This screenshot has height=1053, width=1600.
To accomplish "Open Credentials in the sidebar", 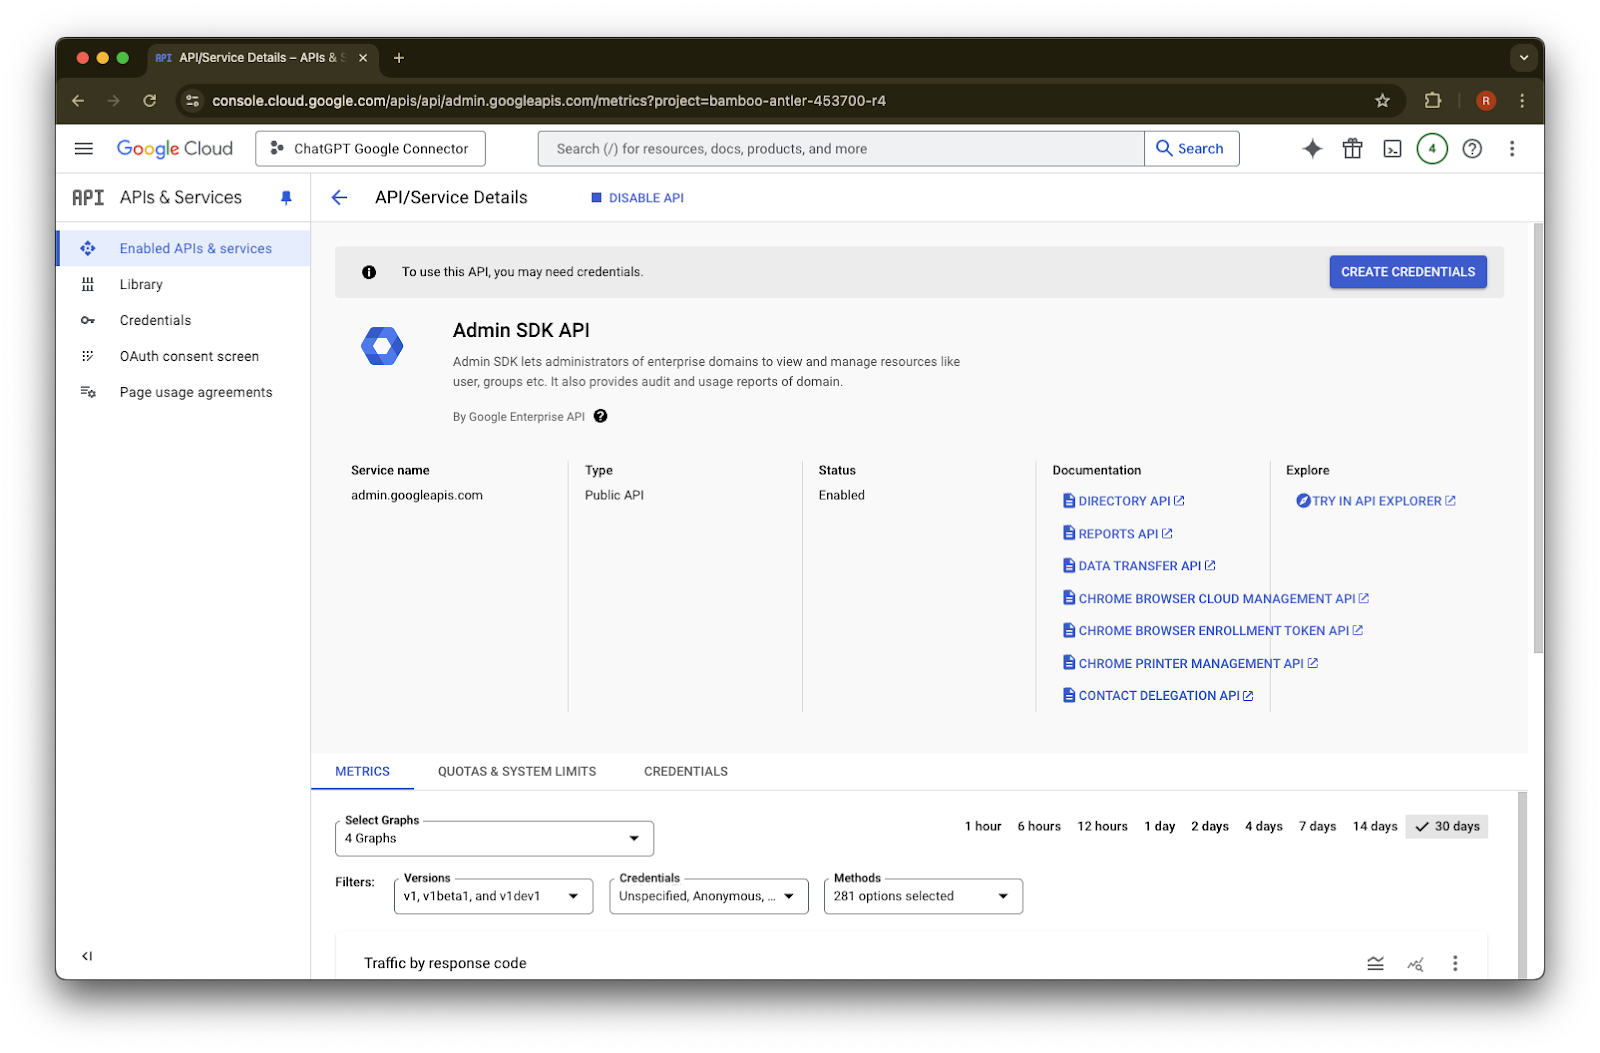I will 184,320.
